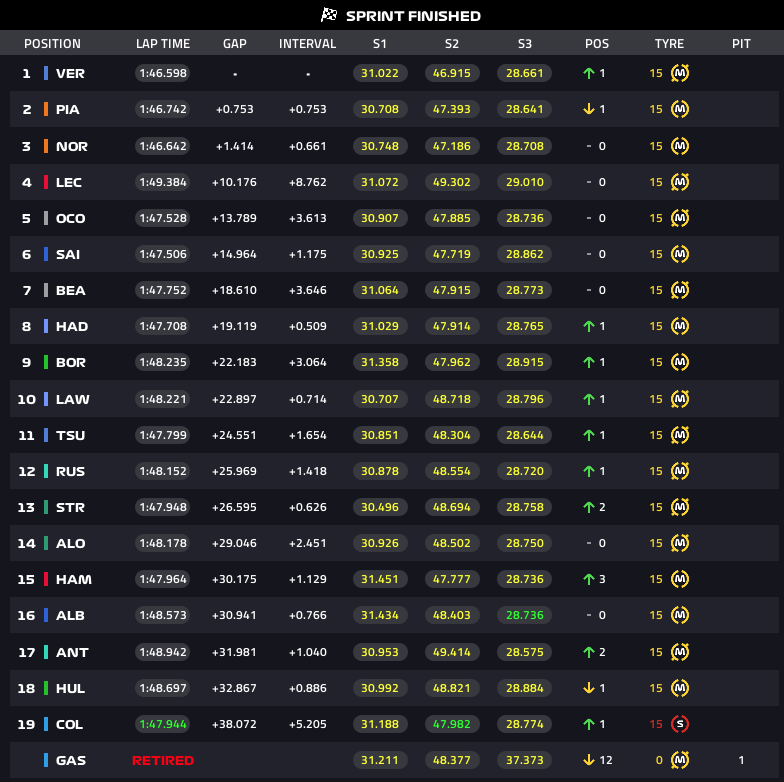Click HAD's medium tyre icon

[x=680, y=326]
